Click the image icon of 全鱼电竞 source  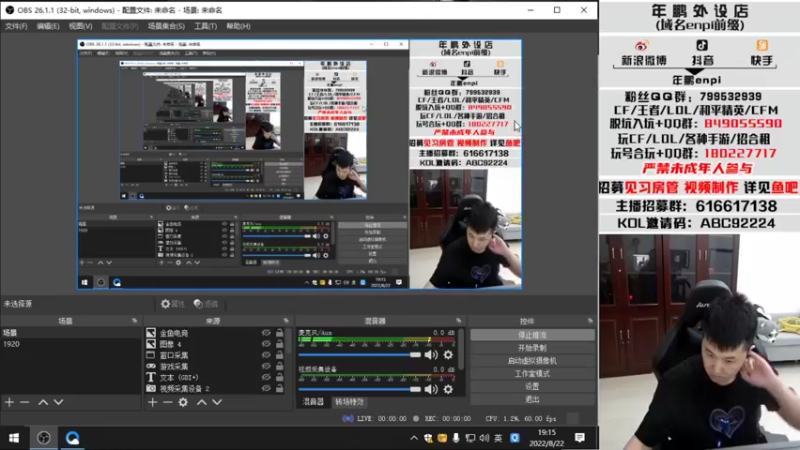point(151,333)
